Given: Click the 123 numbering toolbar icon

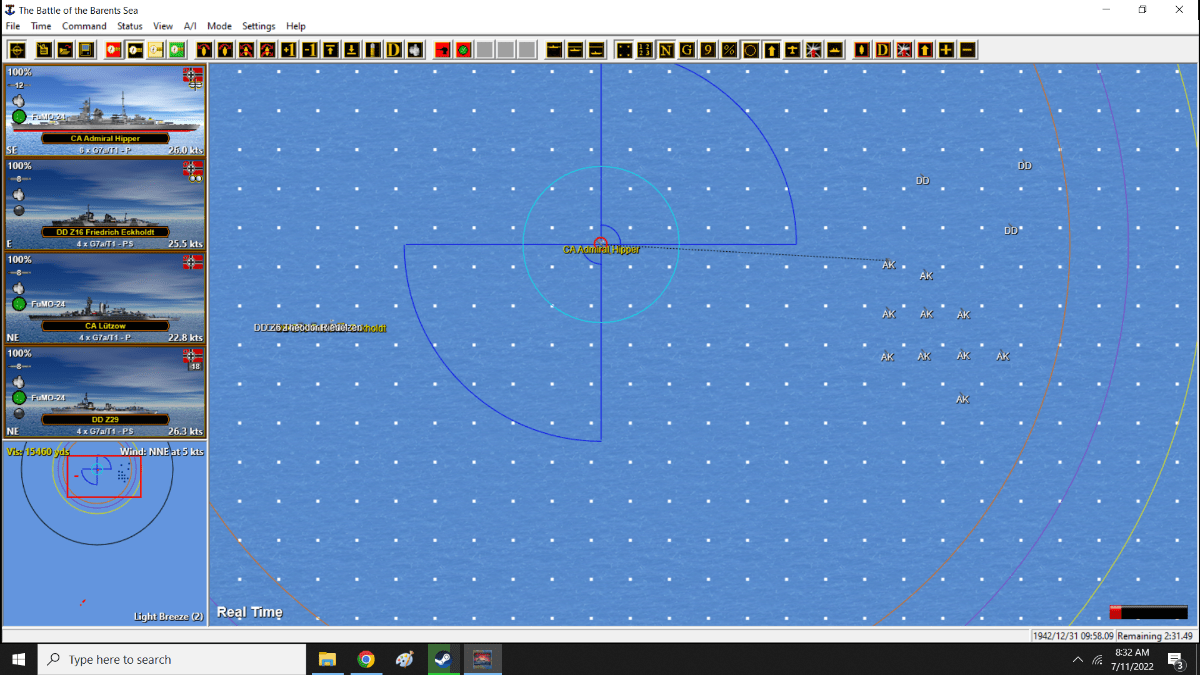Looking at the screenshot, I should 645,50.
